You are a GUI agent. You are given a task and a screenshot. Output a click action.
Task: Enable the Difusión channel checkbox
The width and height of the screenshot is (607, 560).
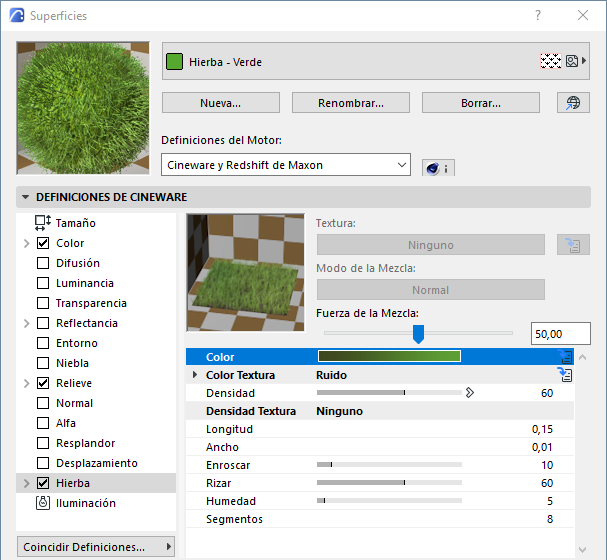click(42, 263)
